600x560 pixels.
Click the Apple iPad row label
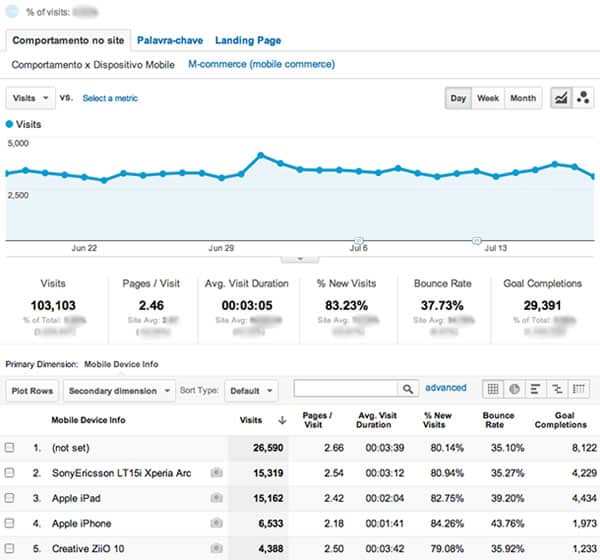[x=76, y=498]
